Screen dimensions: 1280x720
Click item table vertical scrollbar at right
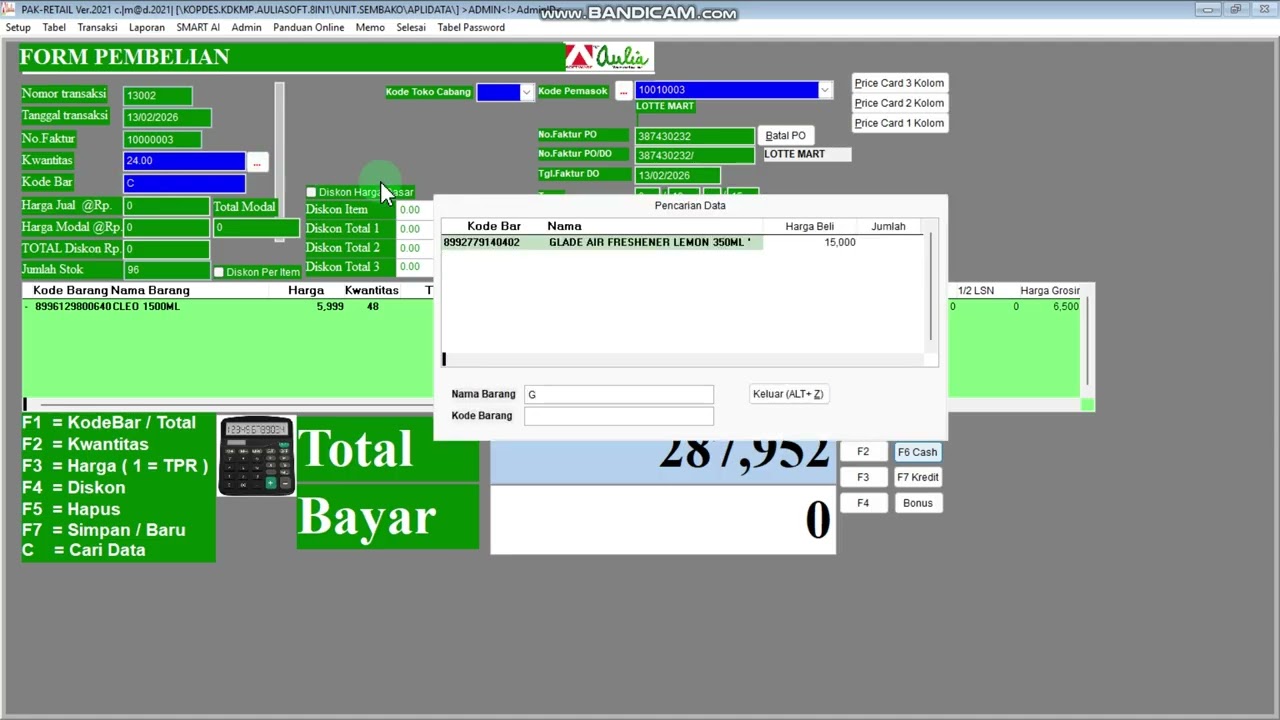point(1087,340)
